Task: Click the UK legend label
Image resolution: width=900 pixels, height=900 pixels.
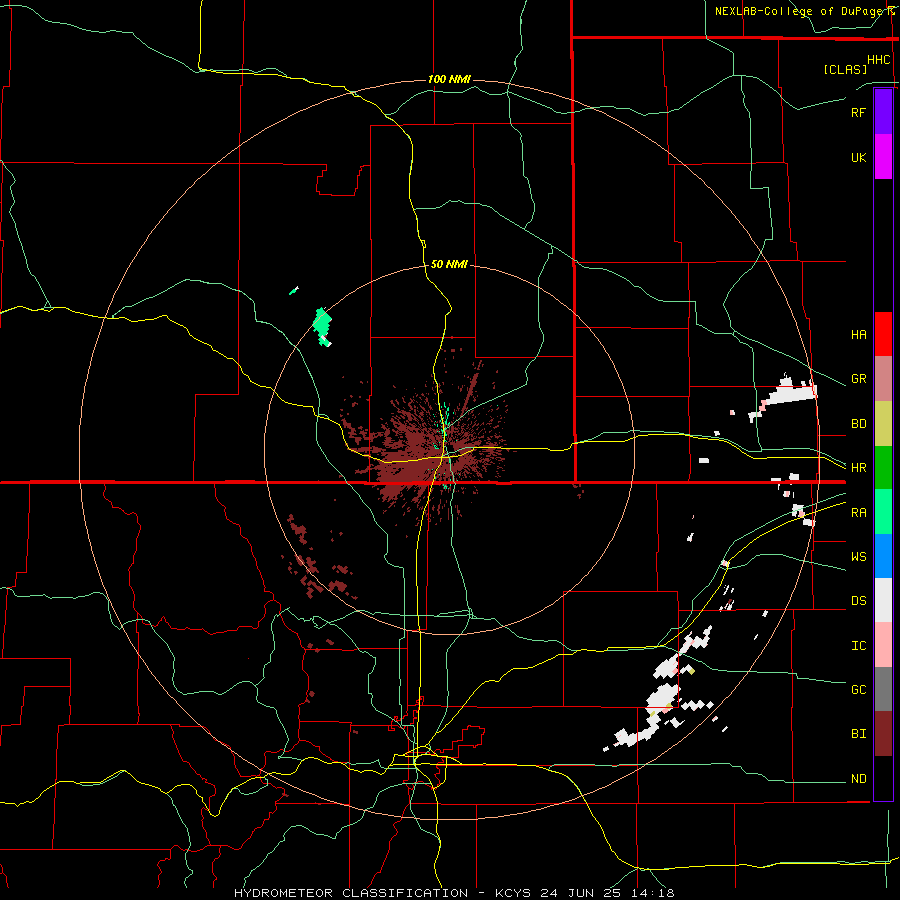Action: [858, 157]
